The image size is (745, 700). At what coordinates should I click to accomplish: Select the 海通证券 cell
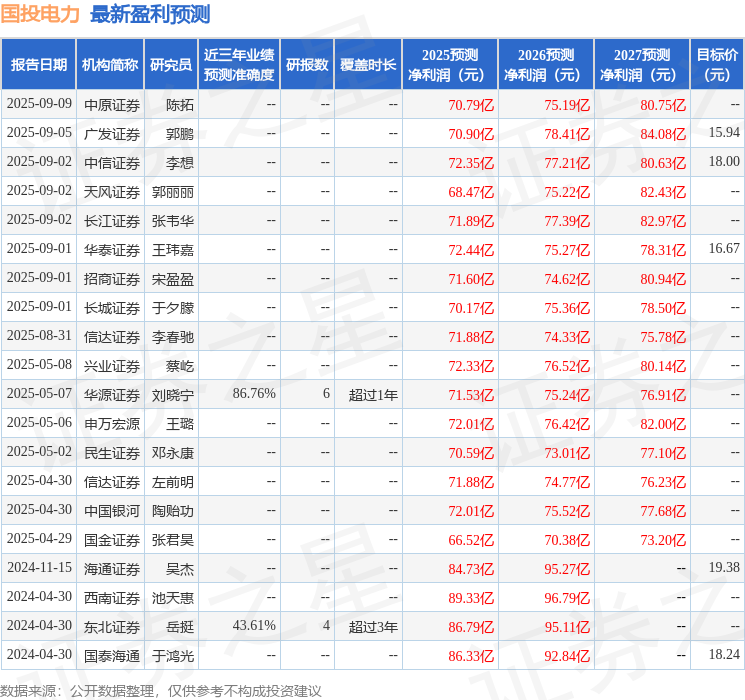pos(112,569)
